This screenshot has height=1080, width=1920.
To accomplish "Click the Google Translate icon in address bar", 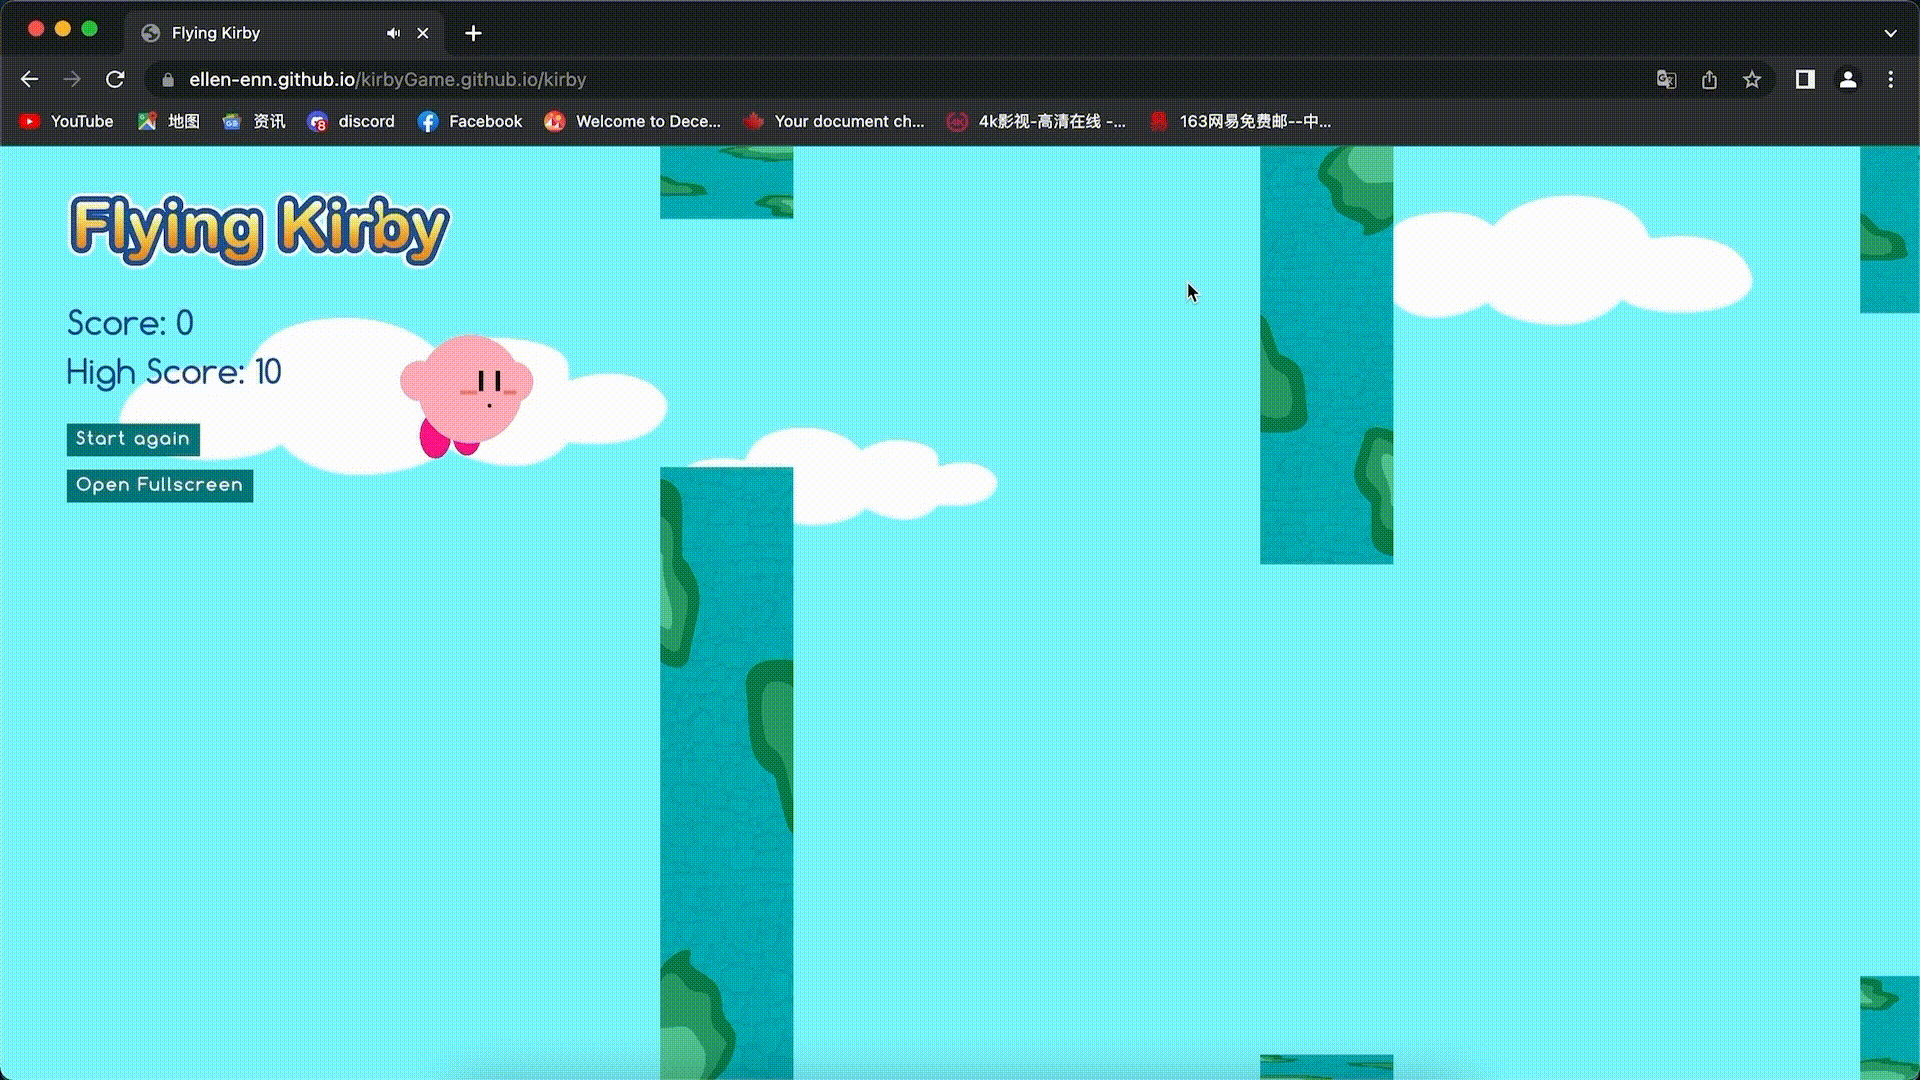I will coord(1665,80).
